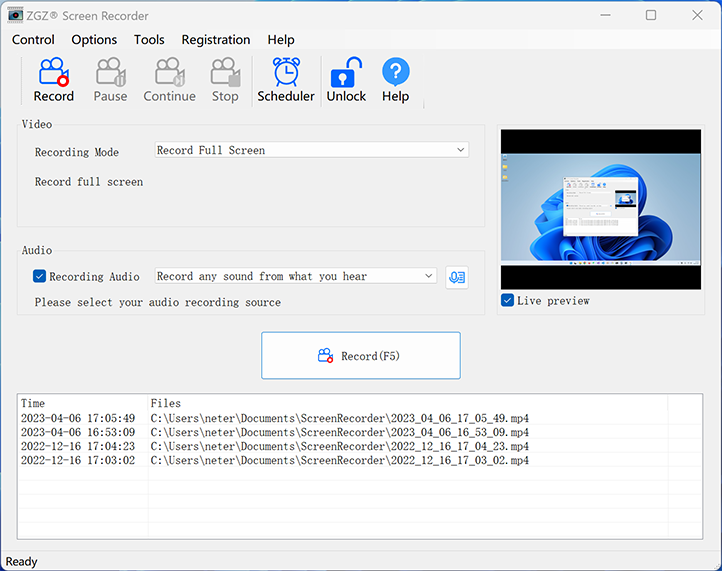Image resolution: width=722 pixels, height=571 pixels.
Task: Select recording 2023_04_06_16_53_09.mp4
Action: pyautogui.click(x=339, y=432)
